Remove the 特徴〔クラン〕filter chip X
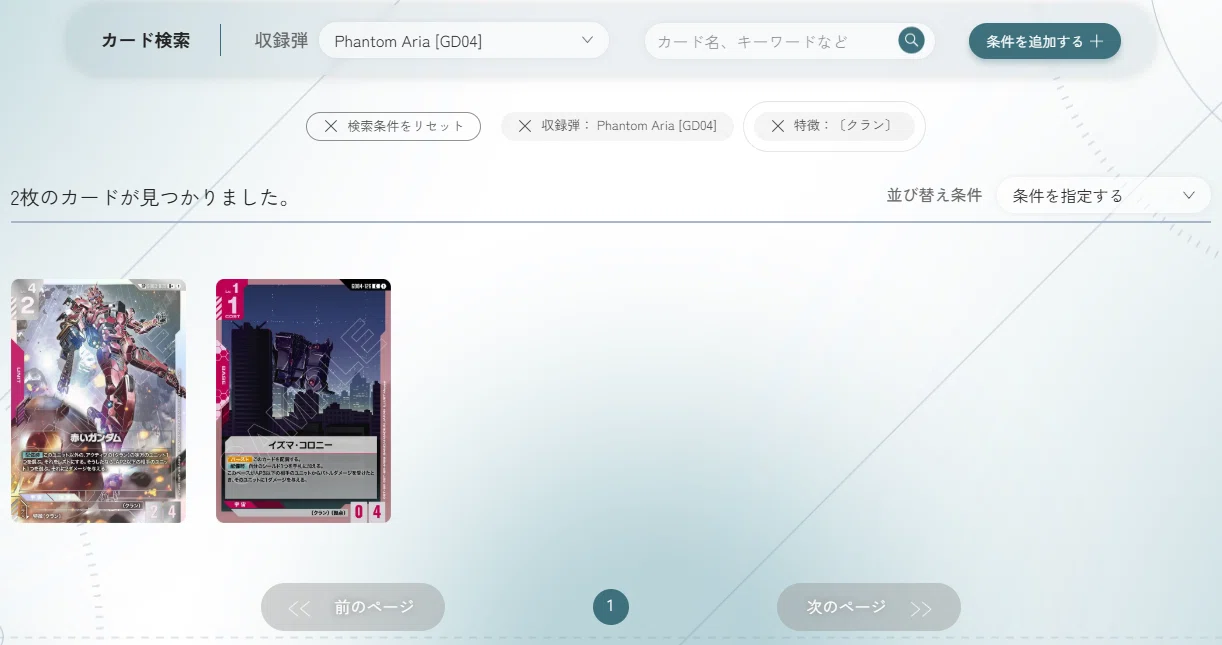This screenshot has height=645, width=1222. click(777, 126)
